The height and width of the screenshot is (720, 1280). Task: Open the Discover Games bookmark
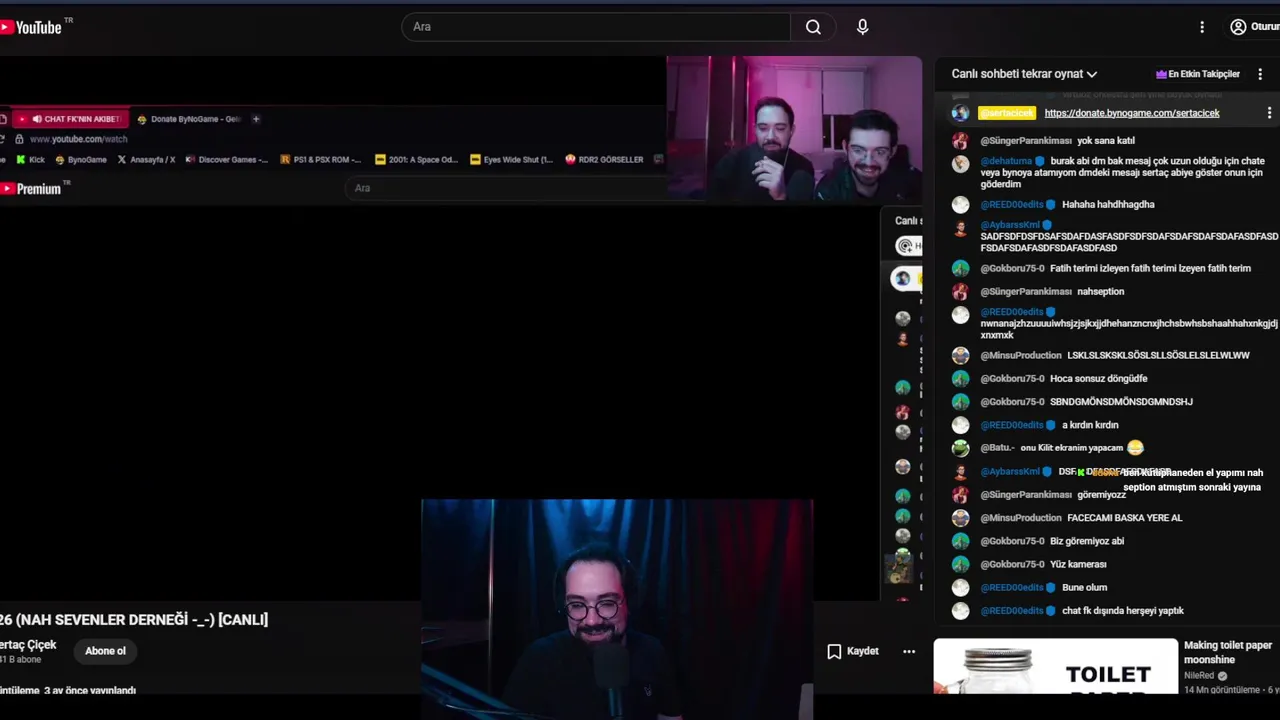(227, 160)
